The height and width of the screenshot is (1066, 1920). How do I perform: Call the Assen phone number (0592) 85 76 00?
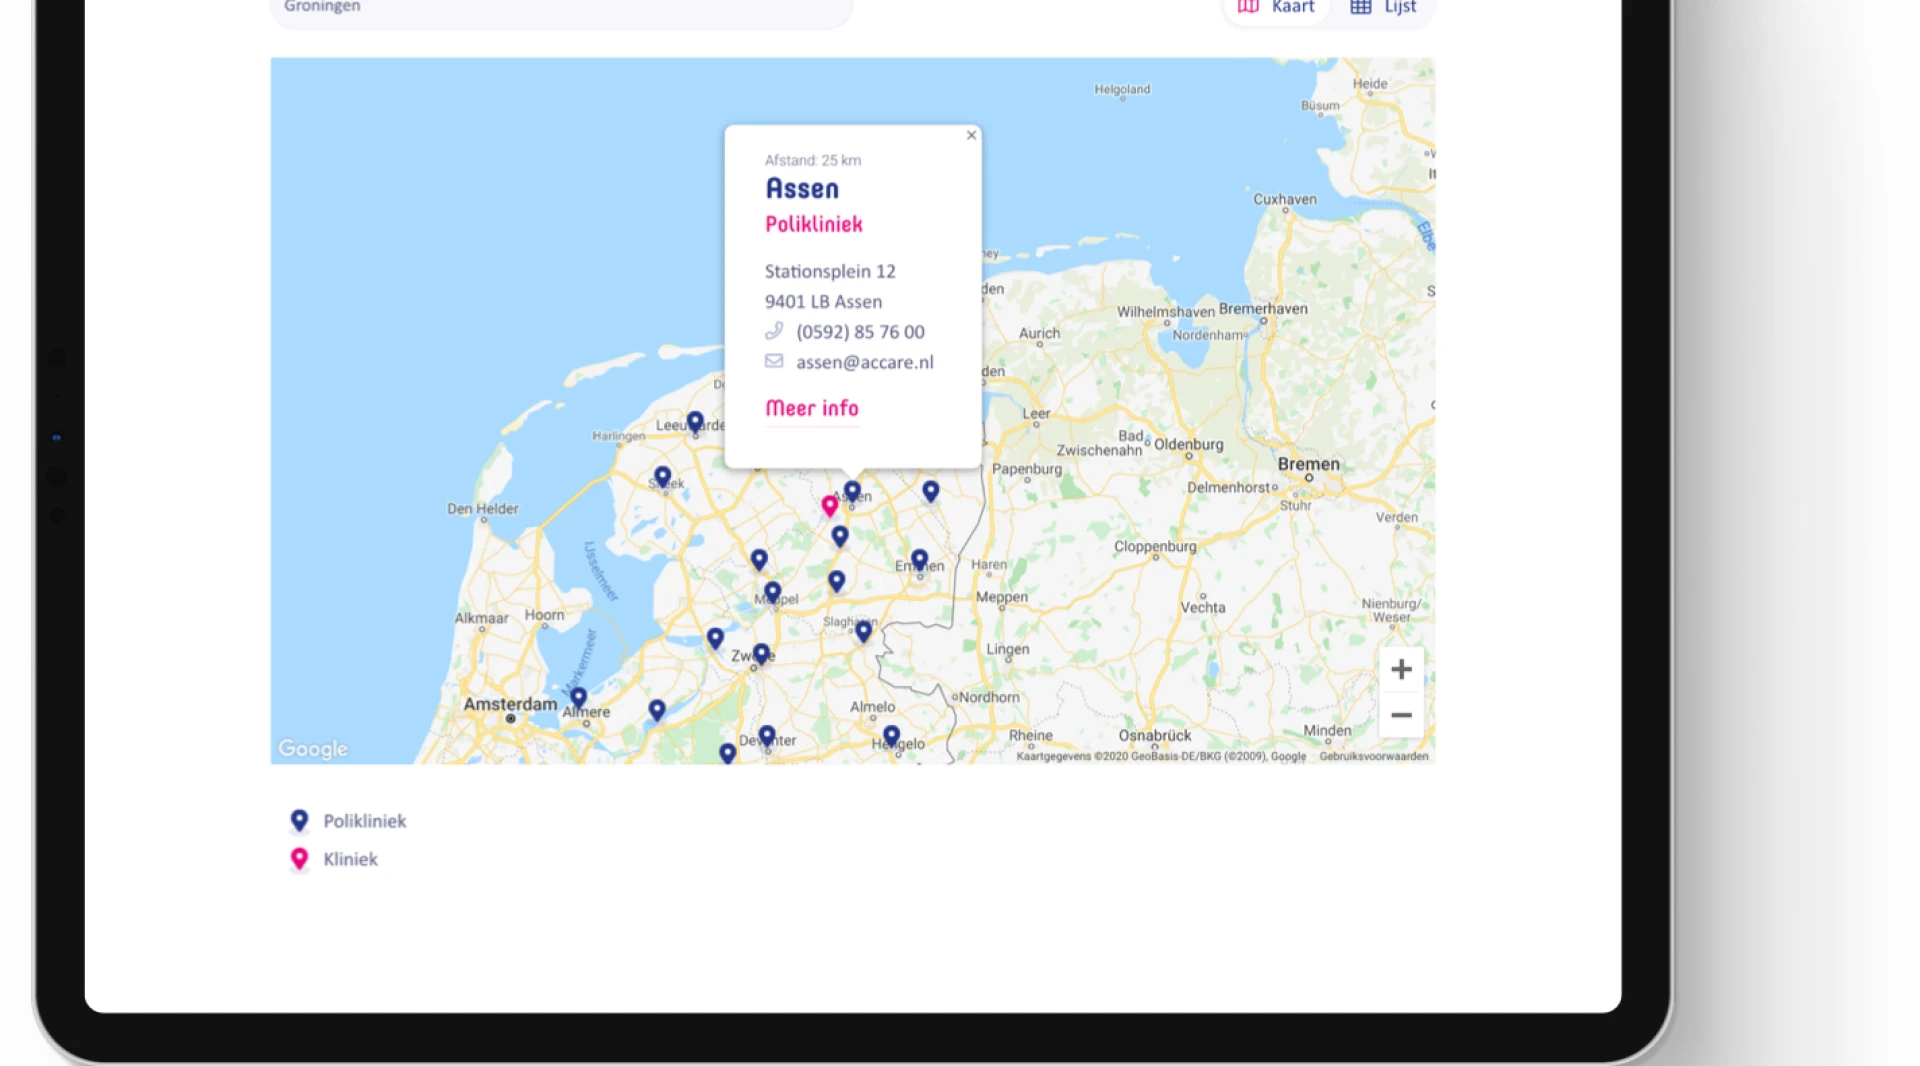[x=860, y=332]
